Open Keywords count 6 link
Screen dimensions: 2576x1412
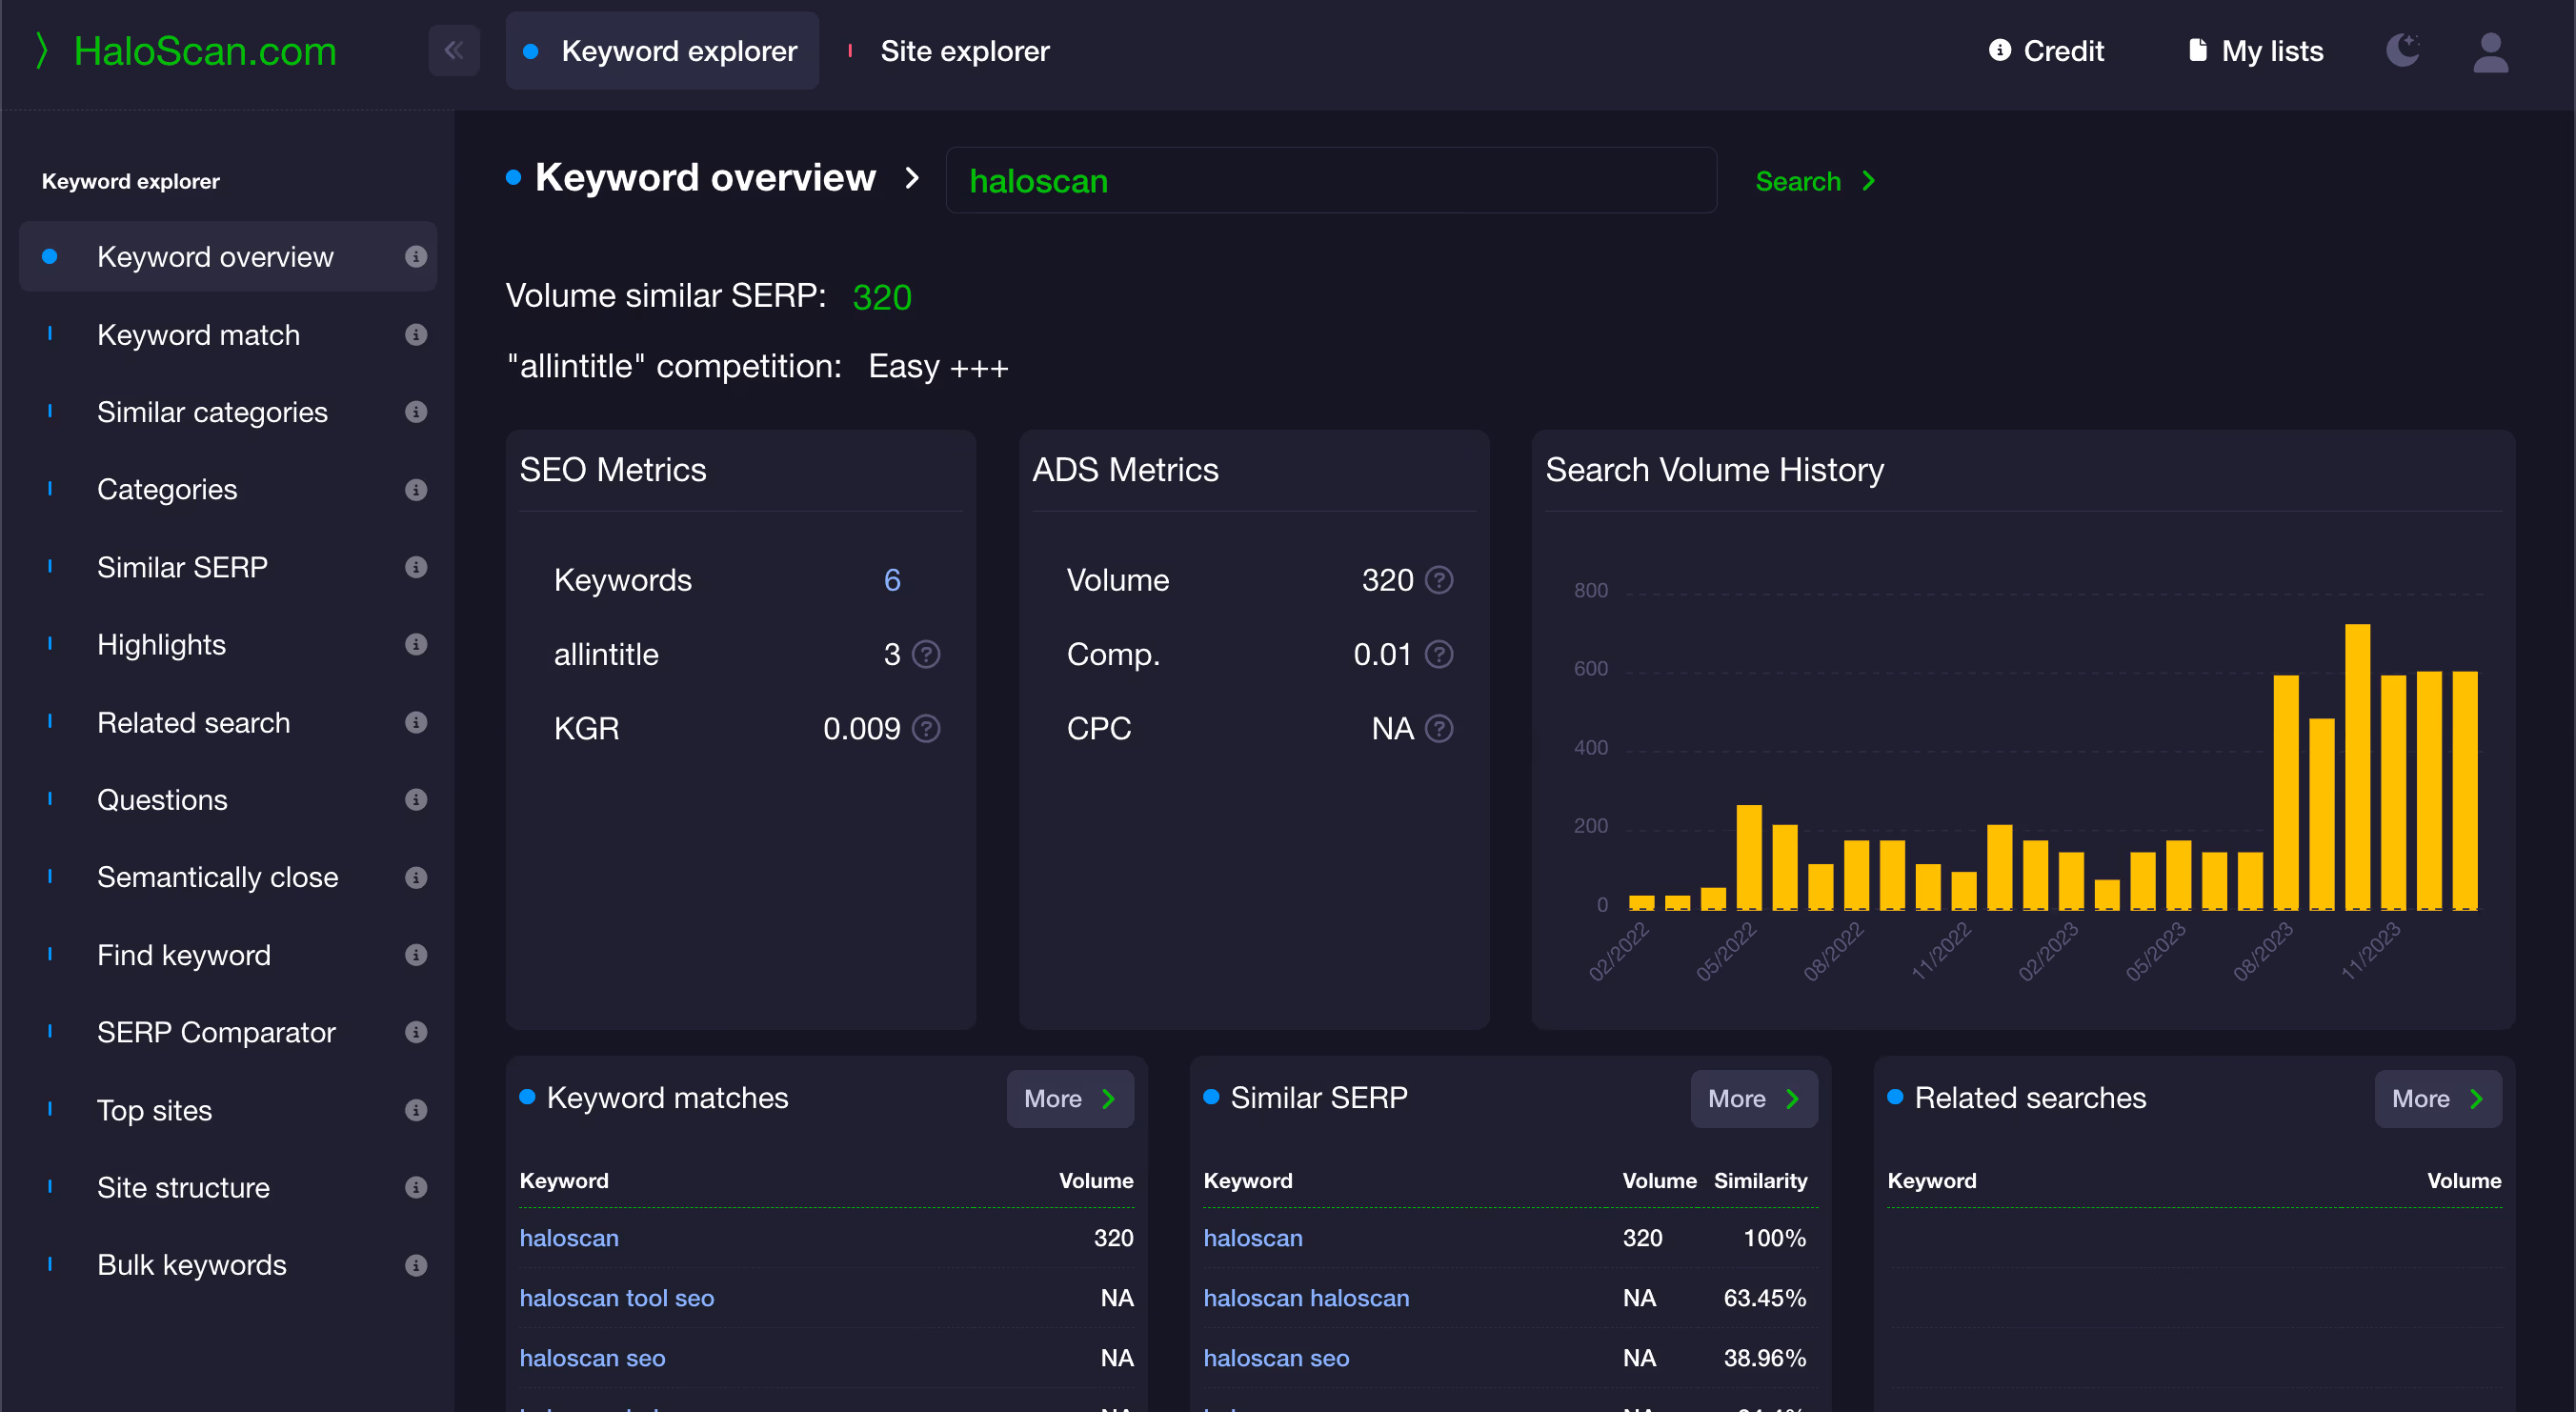892,580
